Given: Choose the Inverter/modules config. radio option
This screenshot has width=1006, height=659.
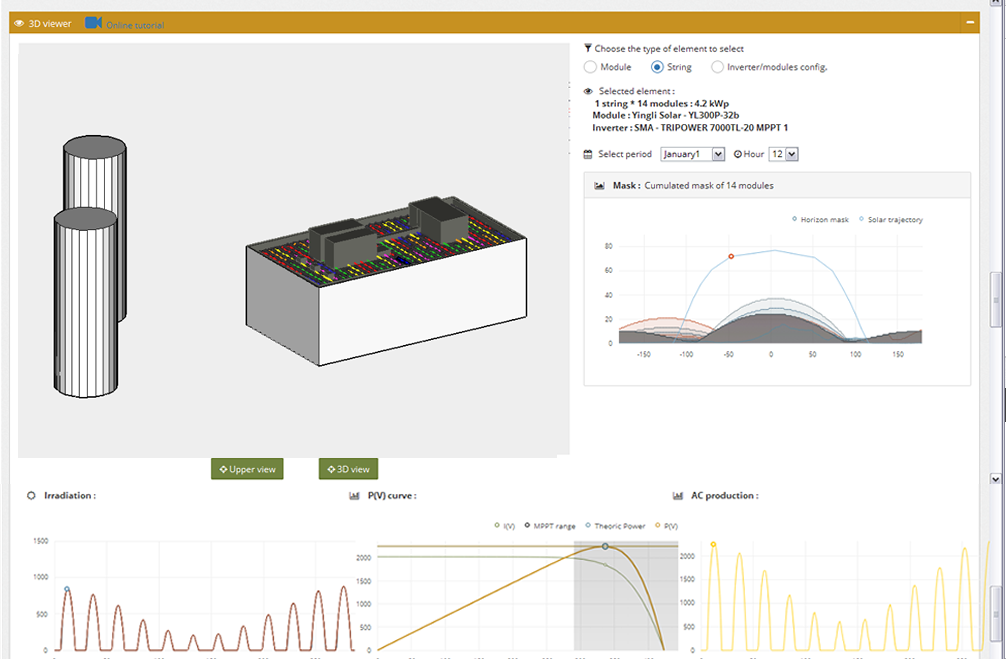Looking at the screenshot, I should point(717,67).
